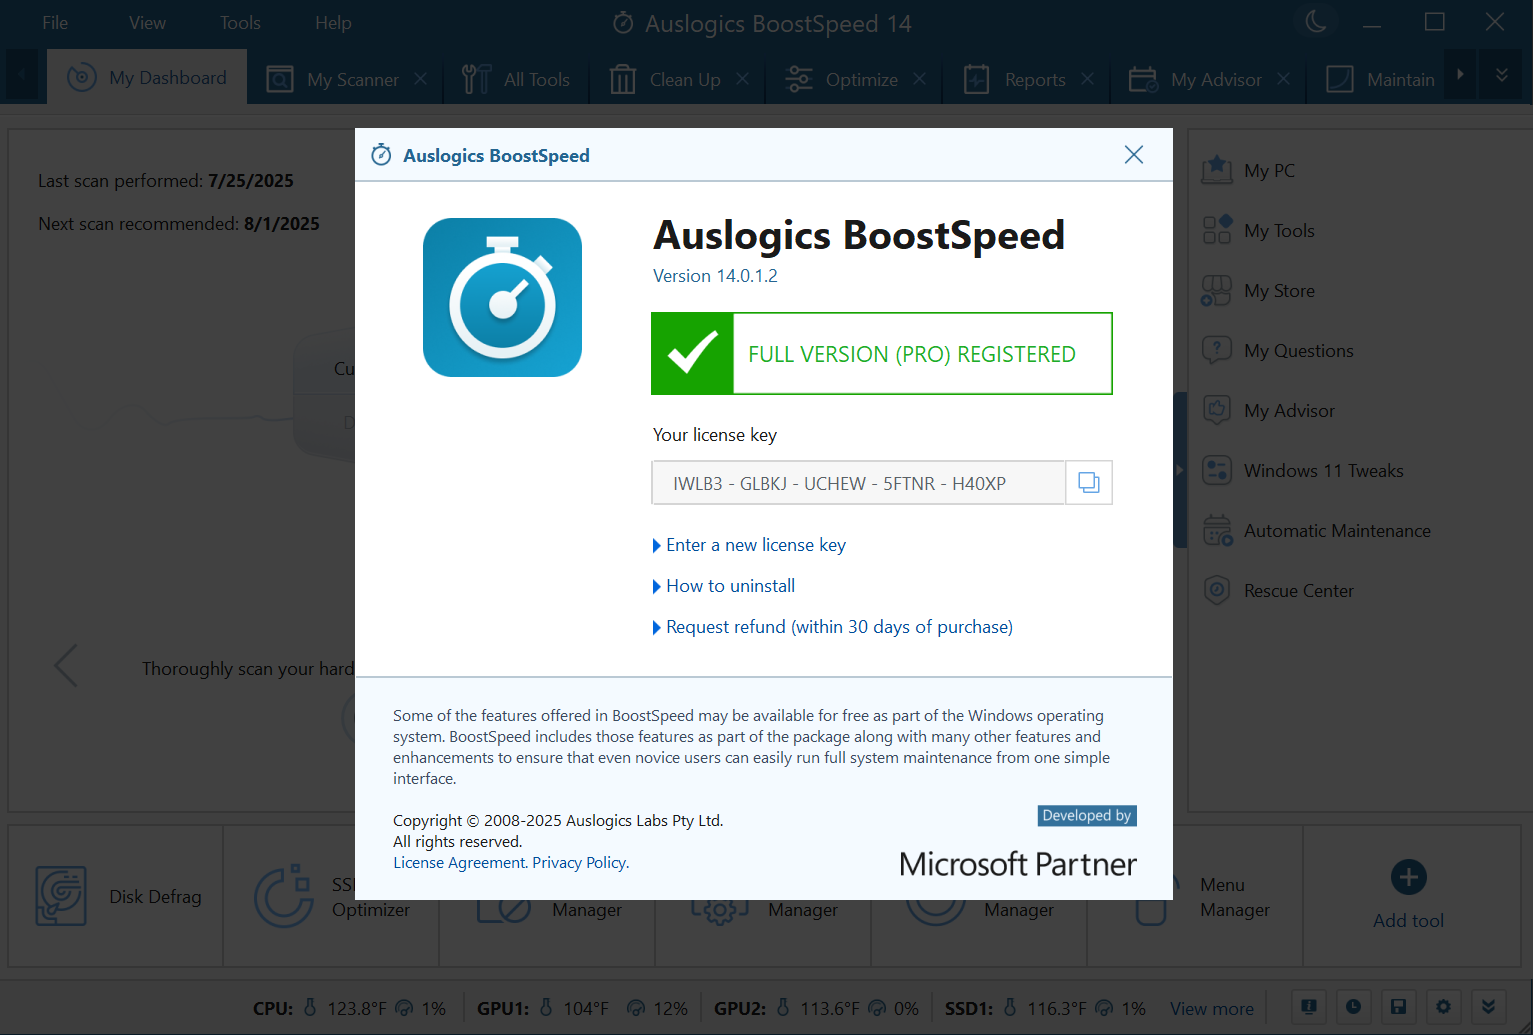1533x1035 pixels.
Task: Click the license key text field
Action: click(x=859, y=483)
